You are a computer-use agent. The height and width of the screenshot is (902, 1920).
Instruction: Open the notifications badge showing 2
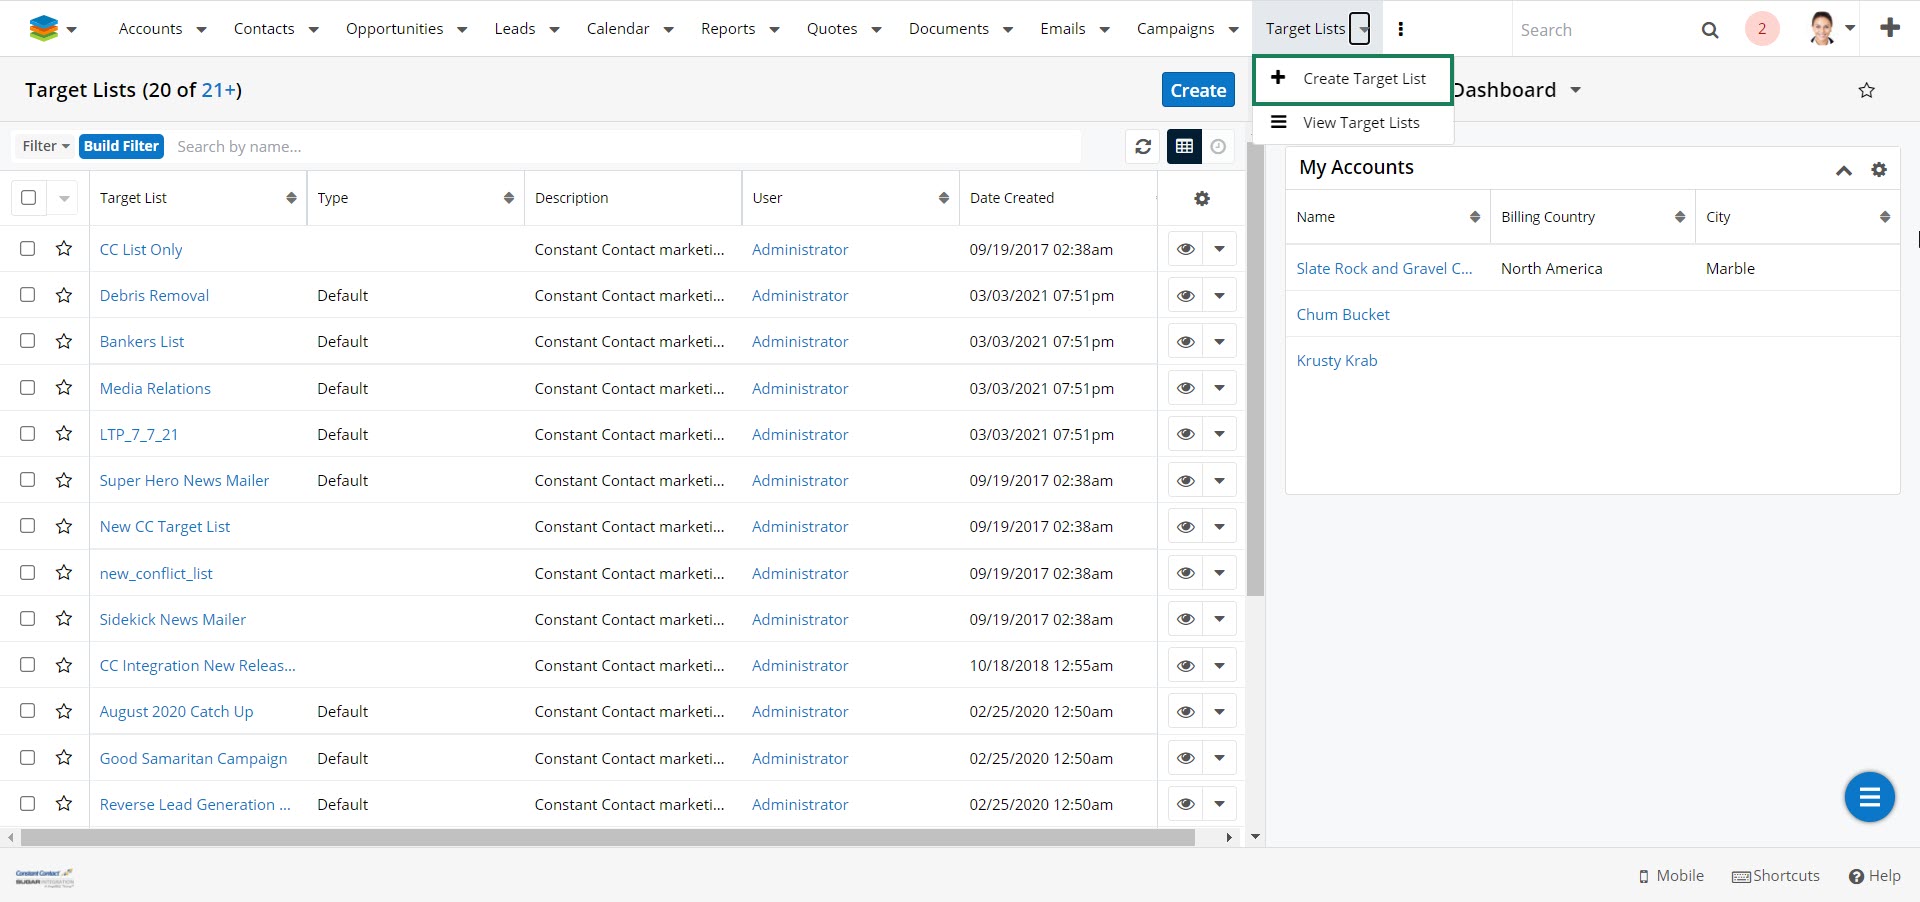(1761, 29)
